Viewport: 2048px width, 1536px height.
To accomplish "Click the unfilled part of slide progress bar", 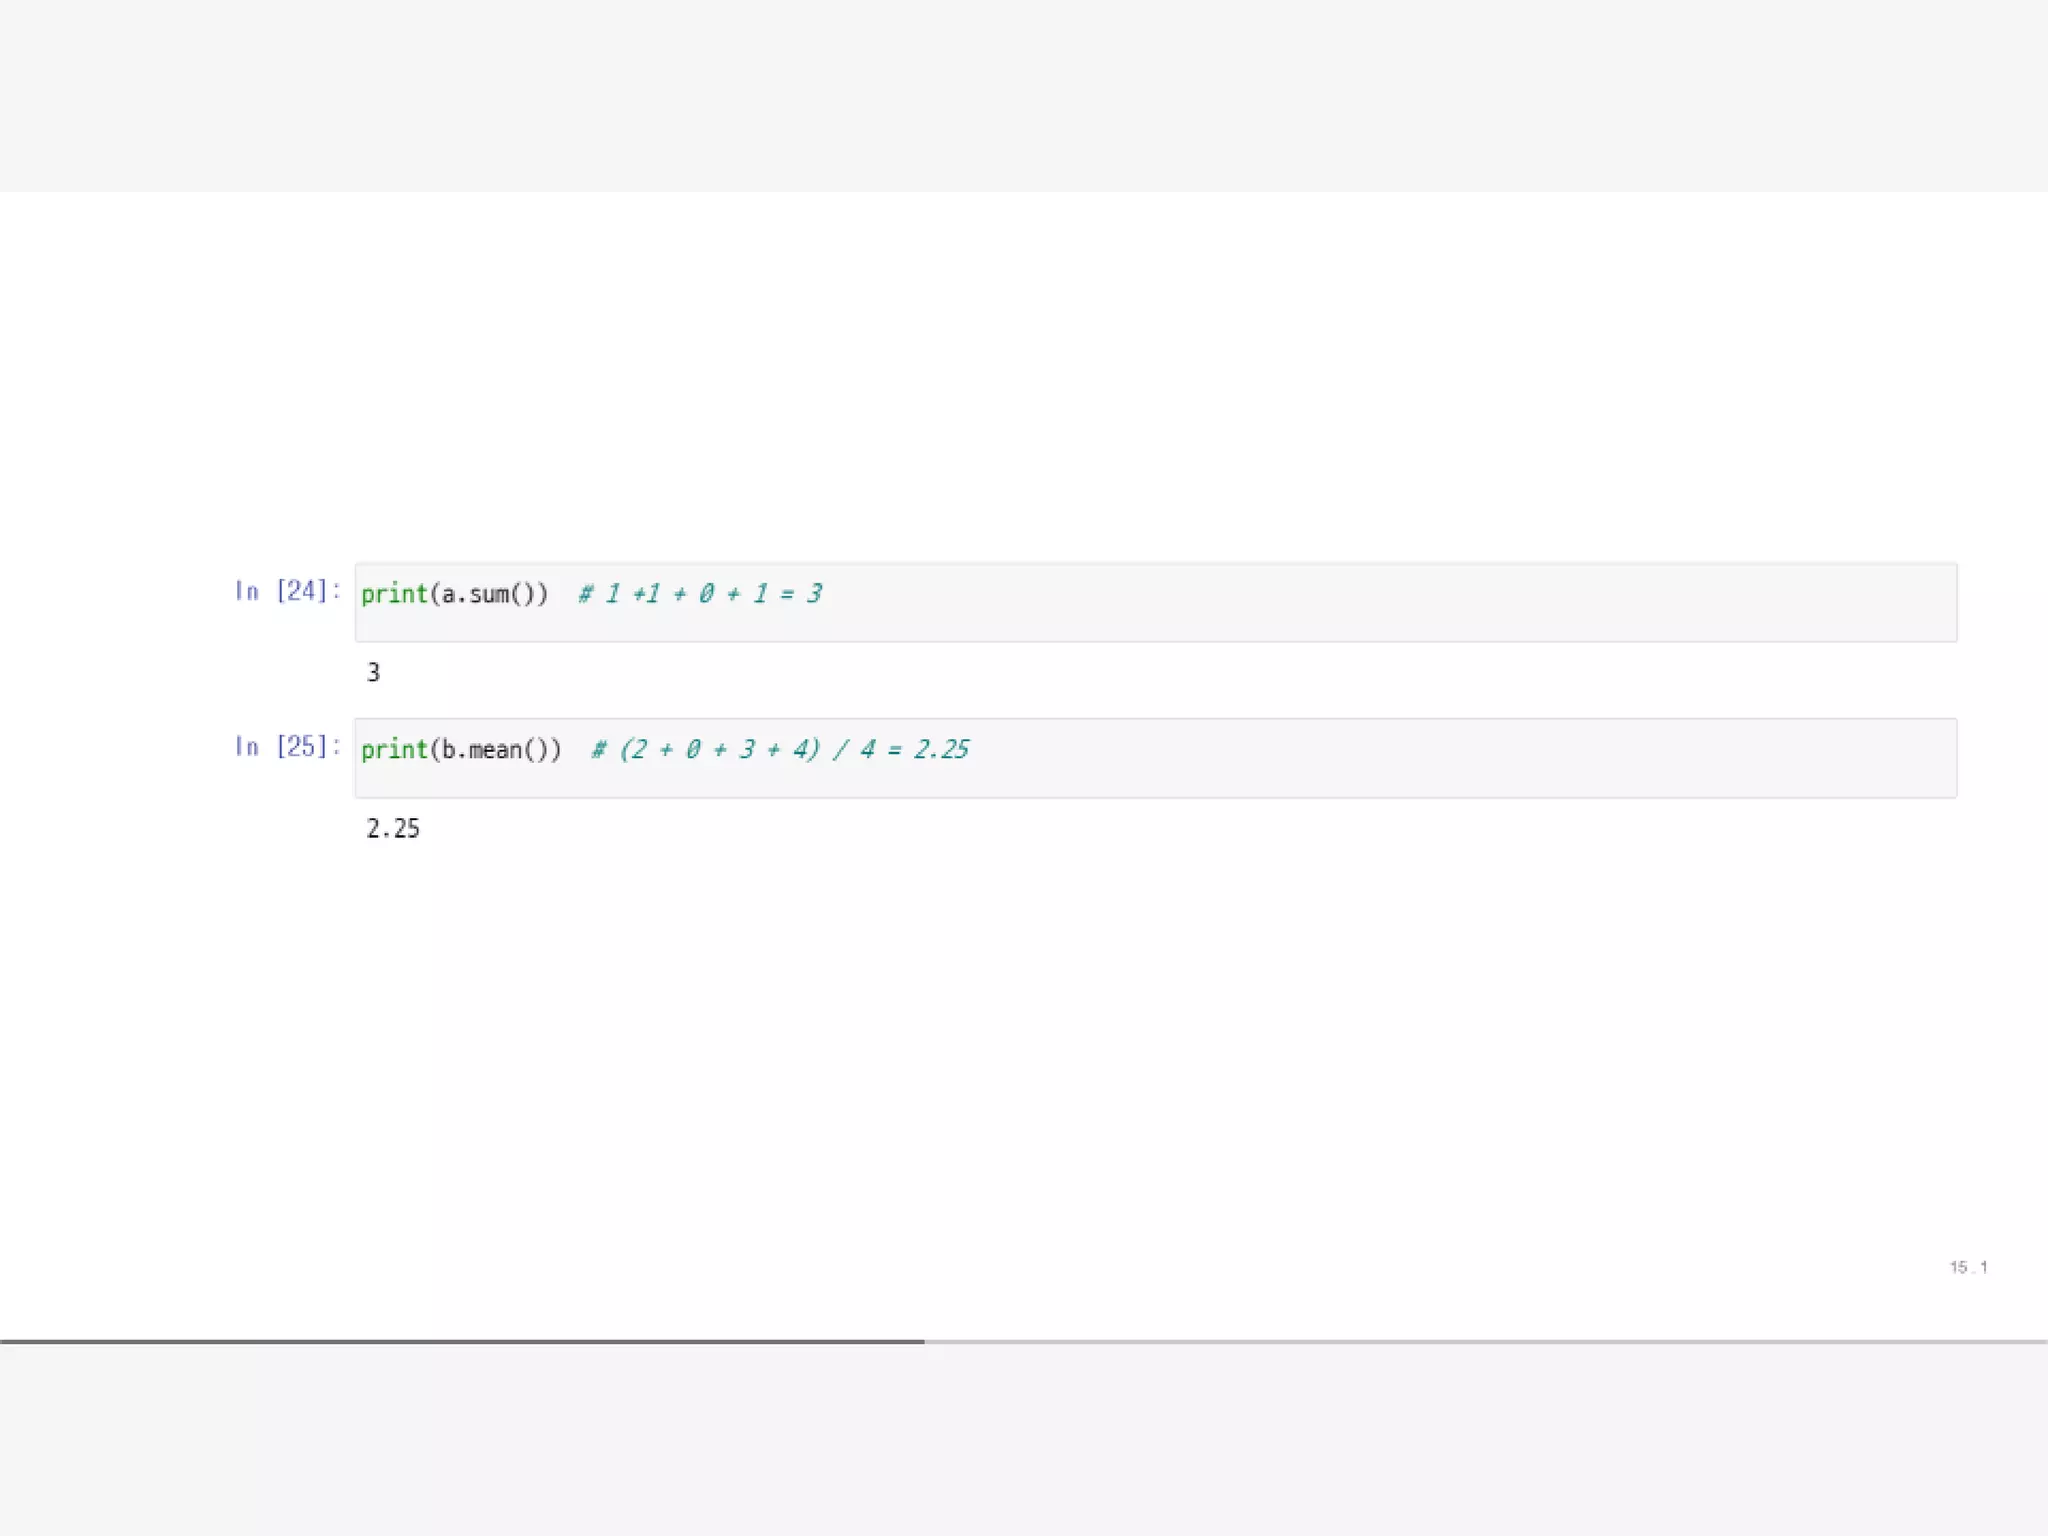I will [1480, 1341].
